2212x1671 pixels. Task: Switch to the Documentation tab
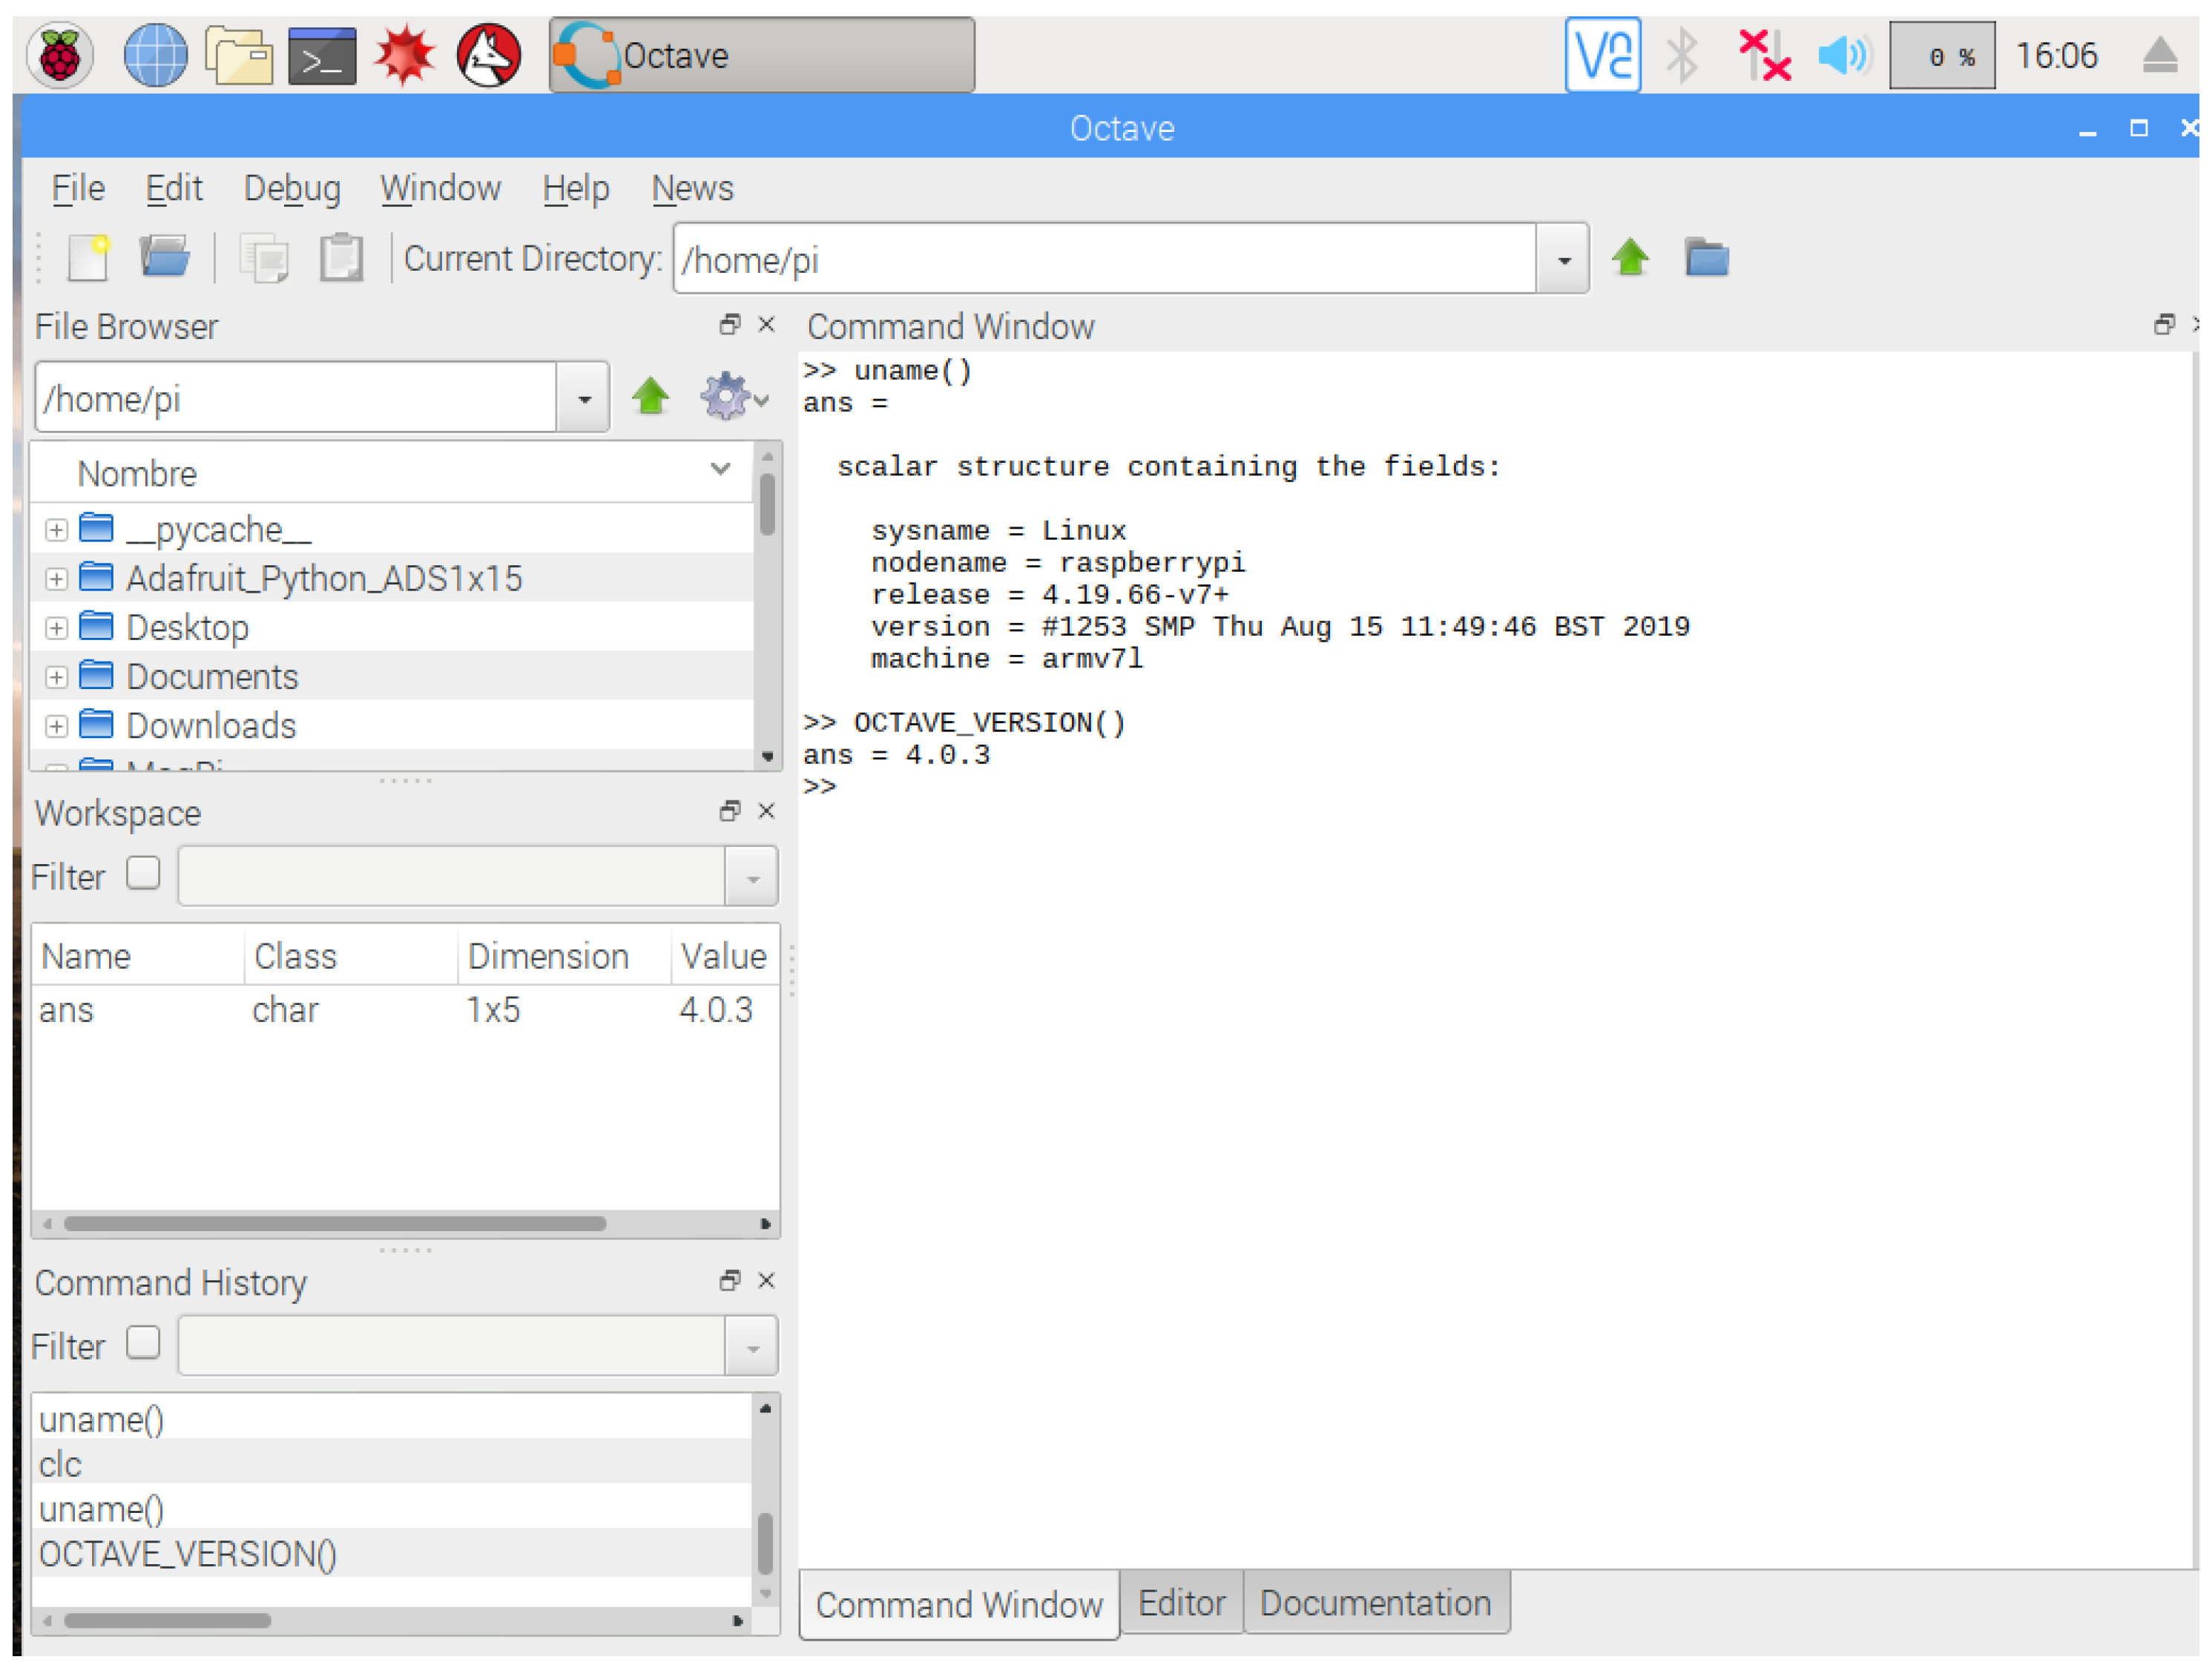pyautogui.click(x=1376, y=1604)
